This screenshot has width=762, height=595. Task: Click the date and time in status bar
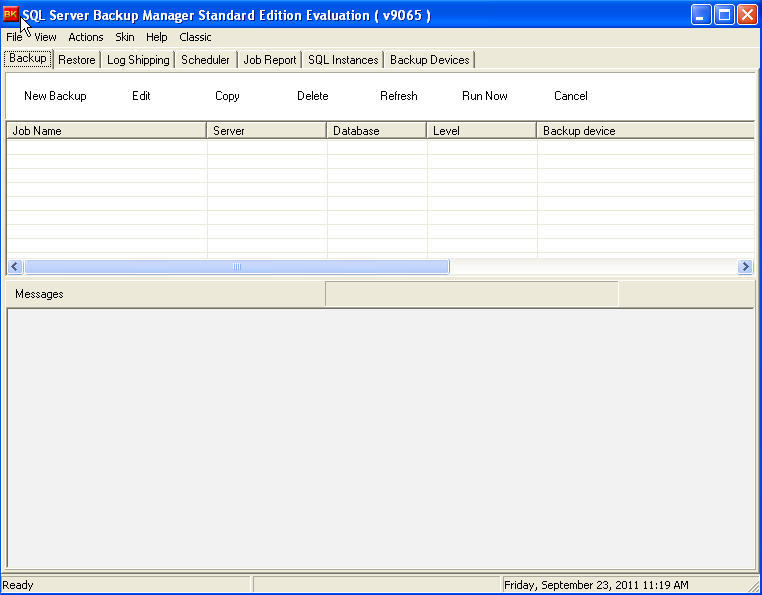click(x=596, y=585)
